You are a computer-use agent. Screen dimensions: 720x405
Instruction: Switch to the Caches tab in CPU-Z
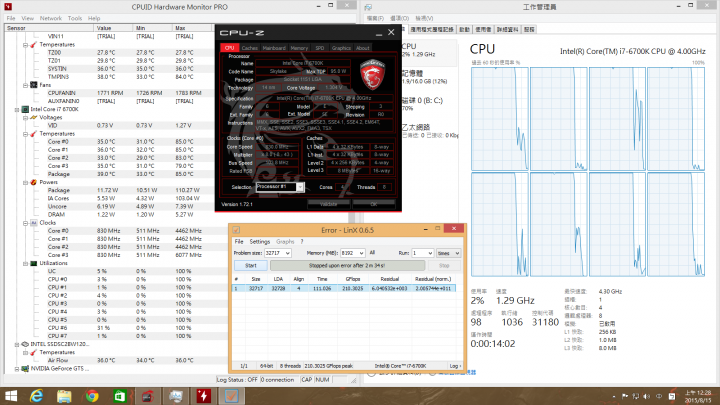pos(249,48)
